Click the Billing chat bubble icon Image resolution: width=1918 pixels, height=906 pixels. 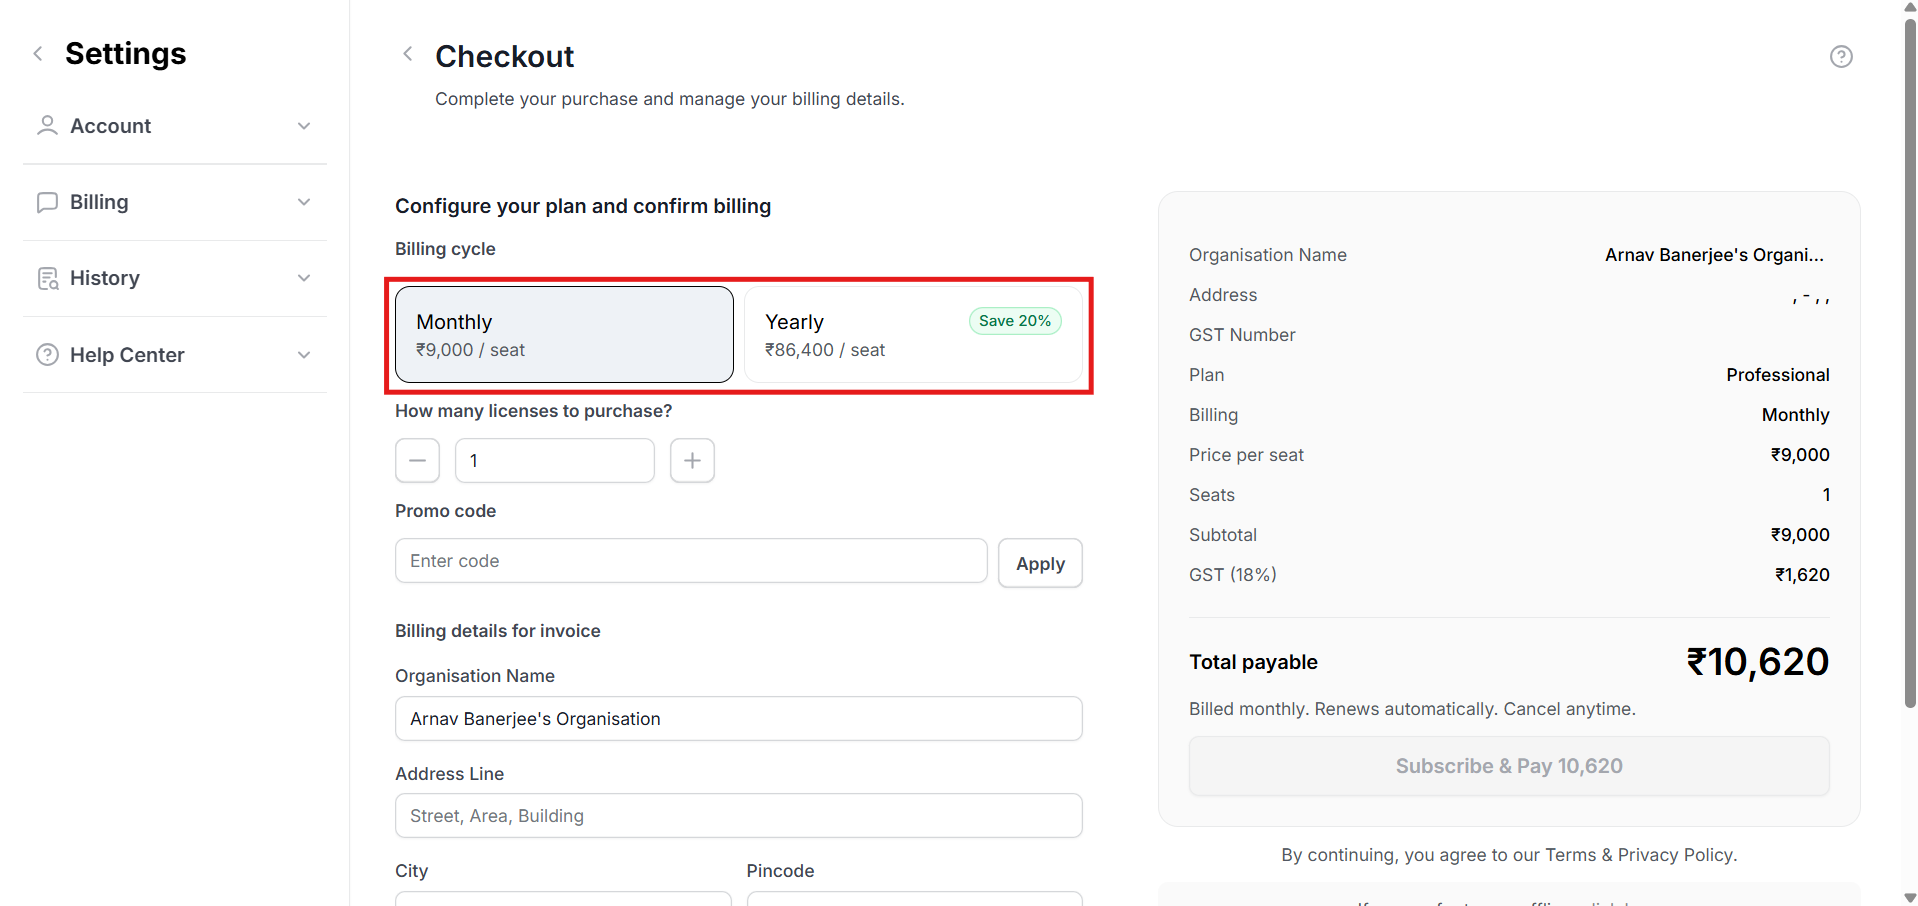pos(47,202)
